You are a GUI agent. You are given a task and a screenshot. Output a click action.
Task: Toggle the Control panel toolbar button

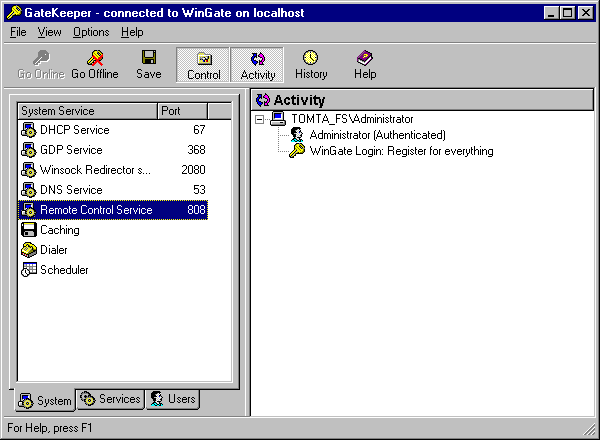point(203,65)
